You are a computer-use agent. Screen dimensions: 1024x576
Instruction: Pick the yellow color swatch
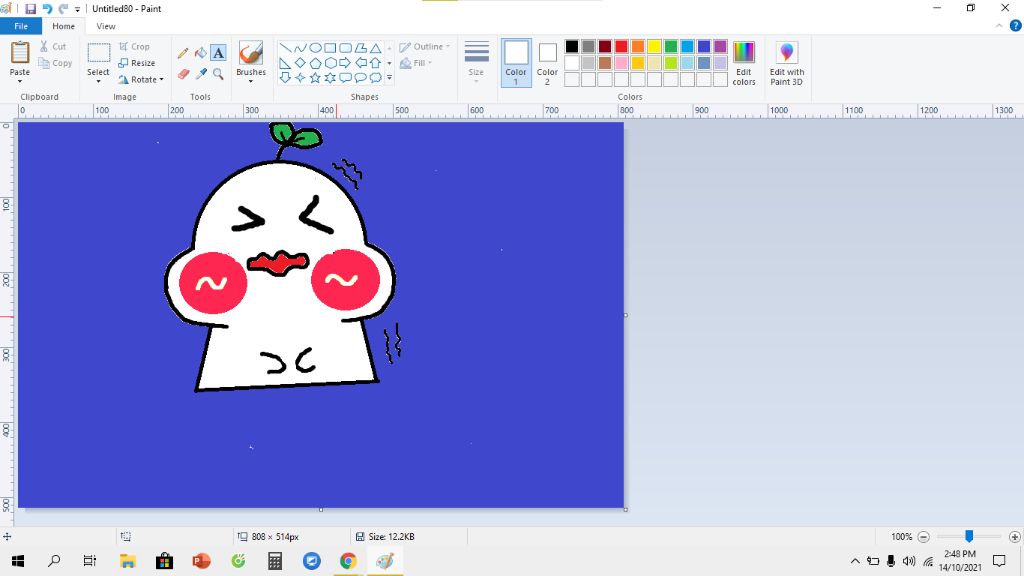[654, 46]
